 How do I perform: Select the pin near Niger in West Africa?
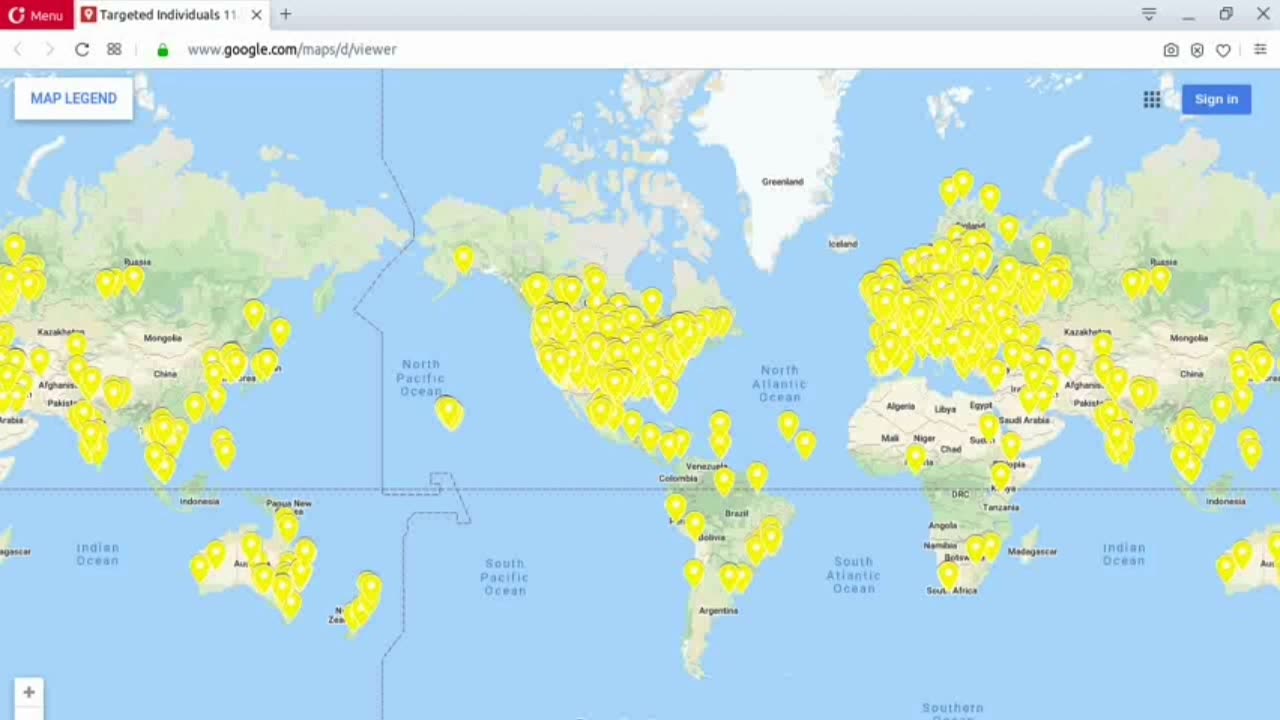coord(916,458)
